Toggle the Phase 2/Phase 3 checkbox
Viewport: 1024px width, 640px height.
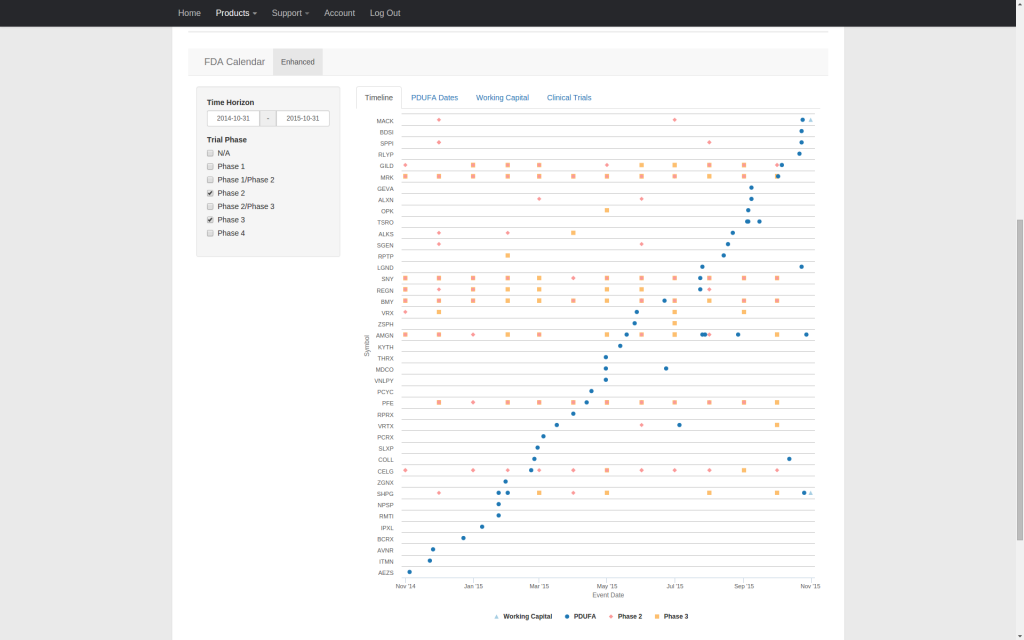click(210, 206)
